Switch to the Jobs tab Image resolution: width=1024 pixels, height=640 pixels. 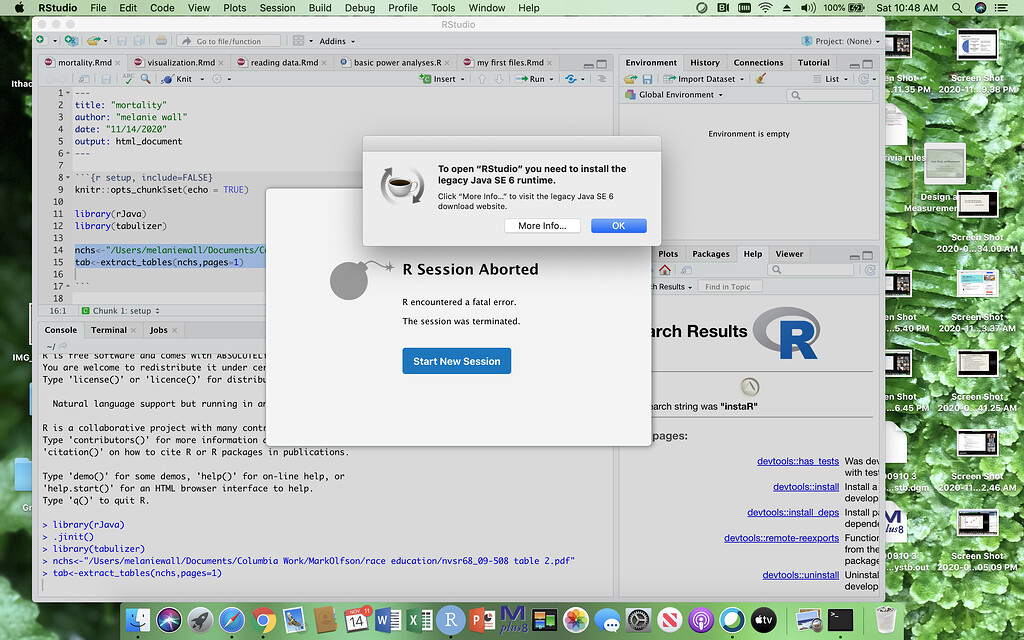[159, 330]
